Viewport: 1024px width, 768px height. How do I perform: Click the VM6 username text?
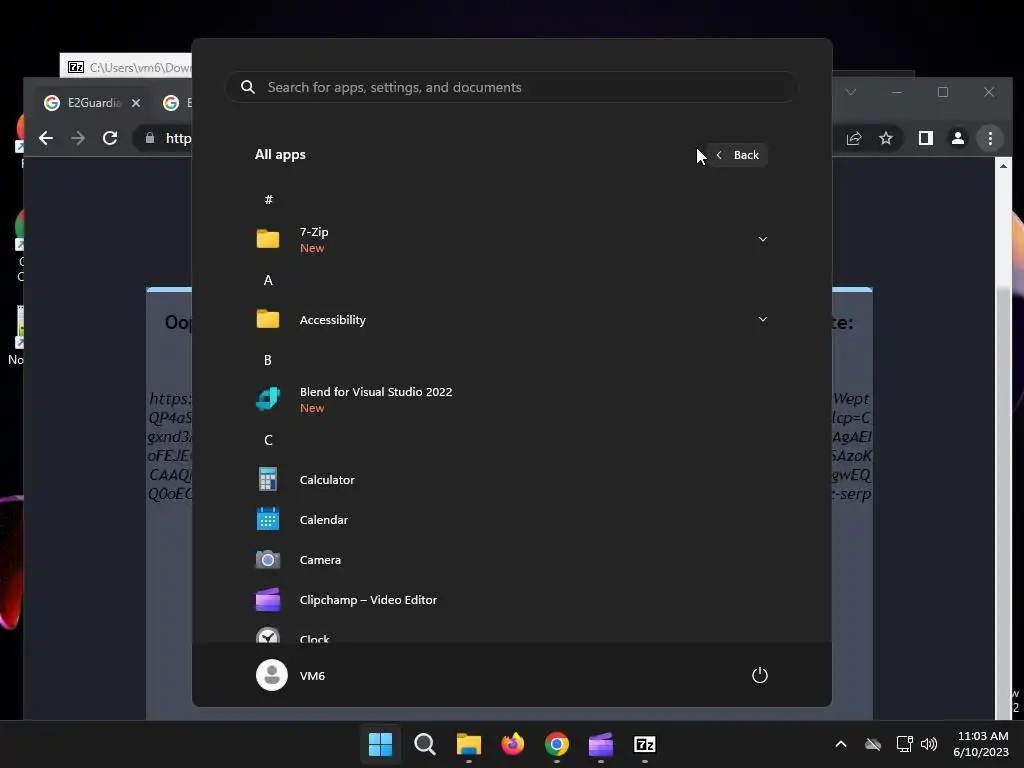(312, 676)
